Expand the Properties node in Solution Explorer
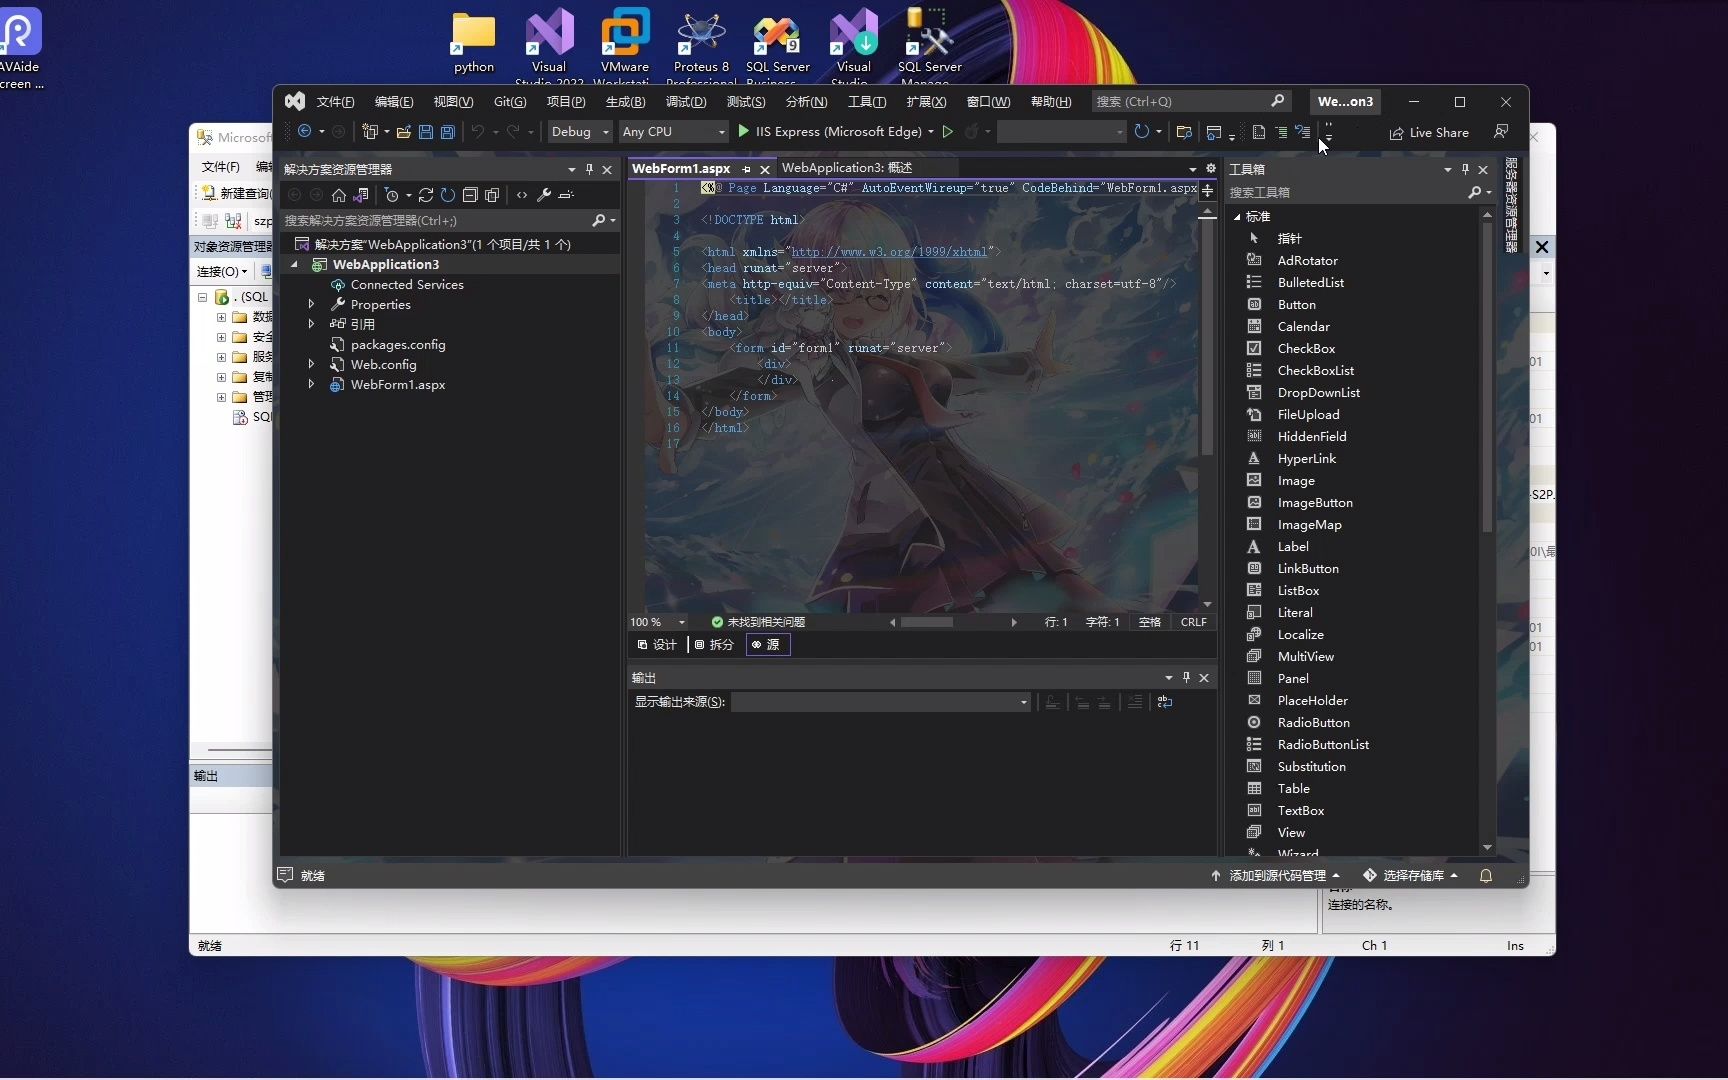The image size is (1728, 1080). [x=311, y=304]
